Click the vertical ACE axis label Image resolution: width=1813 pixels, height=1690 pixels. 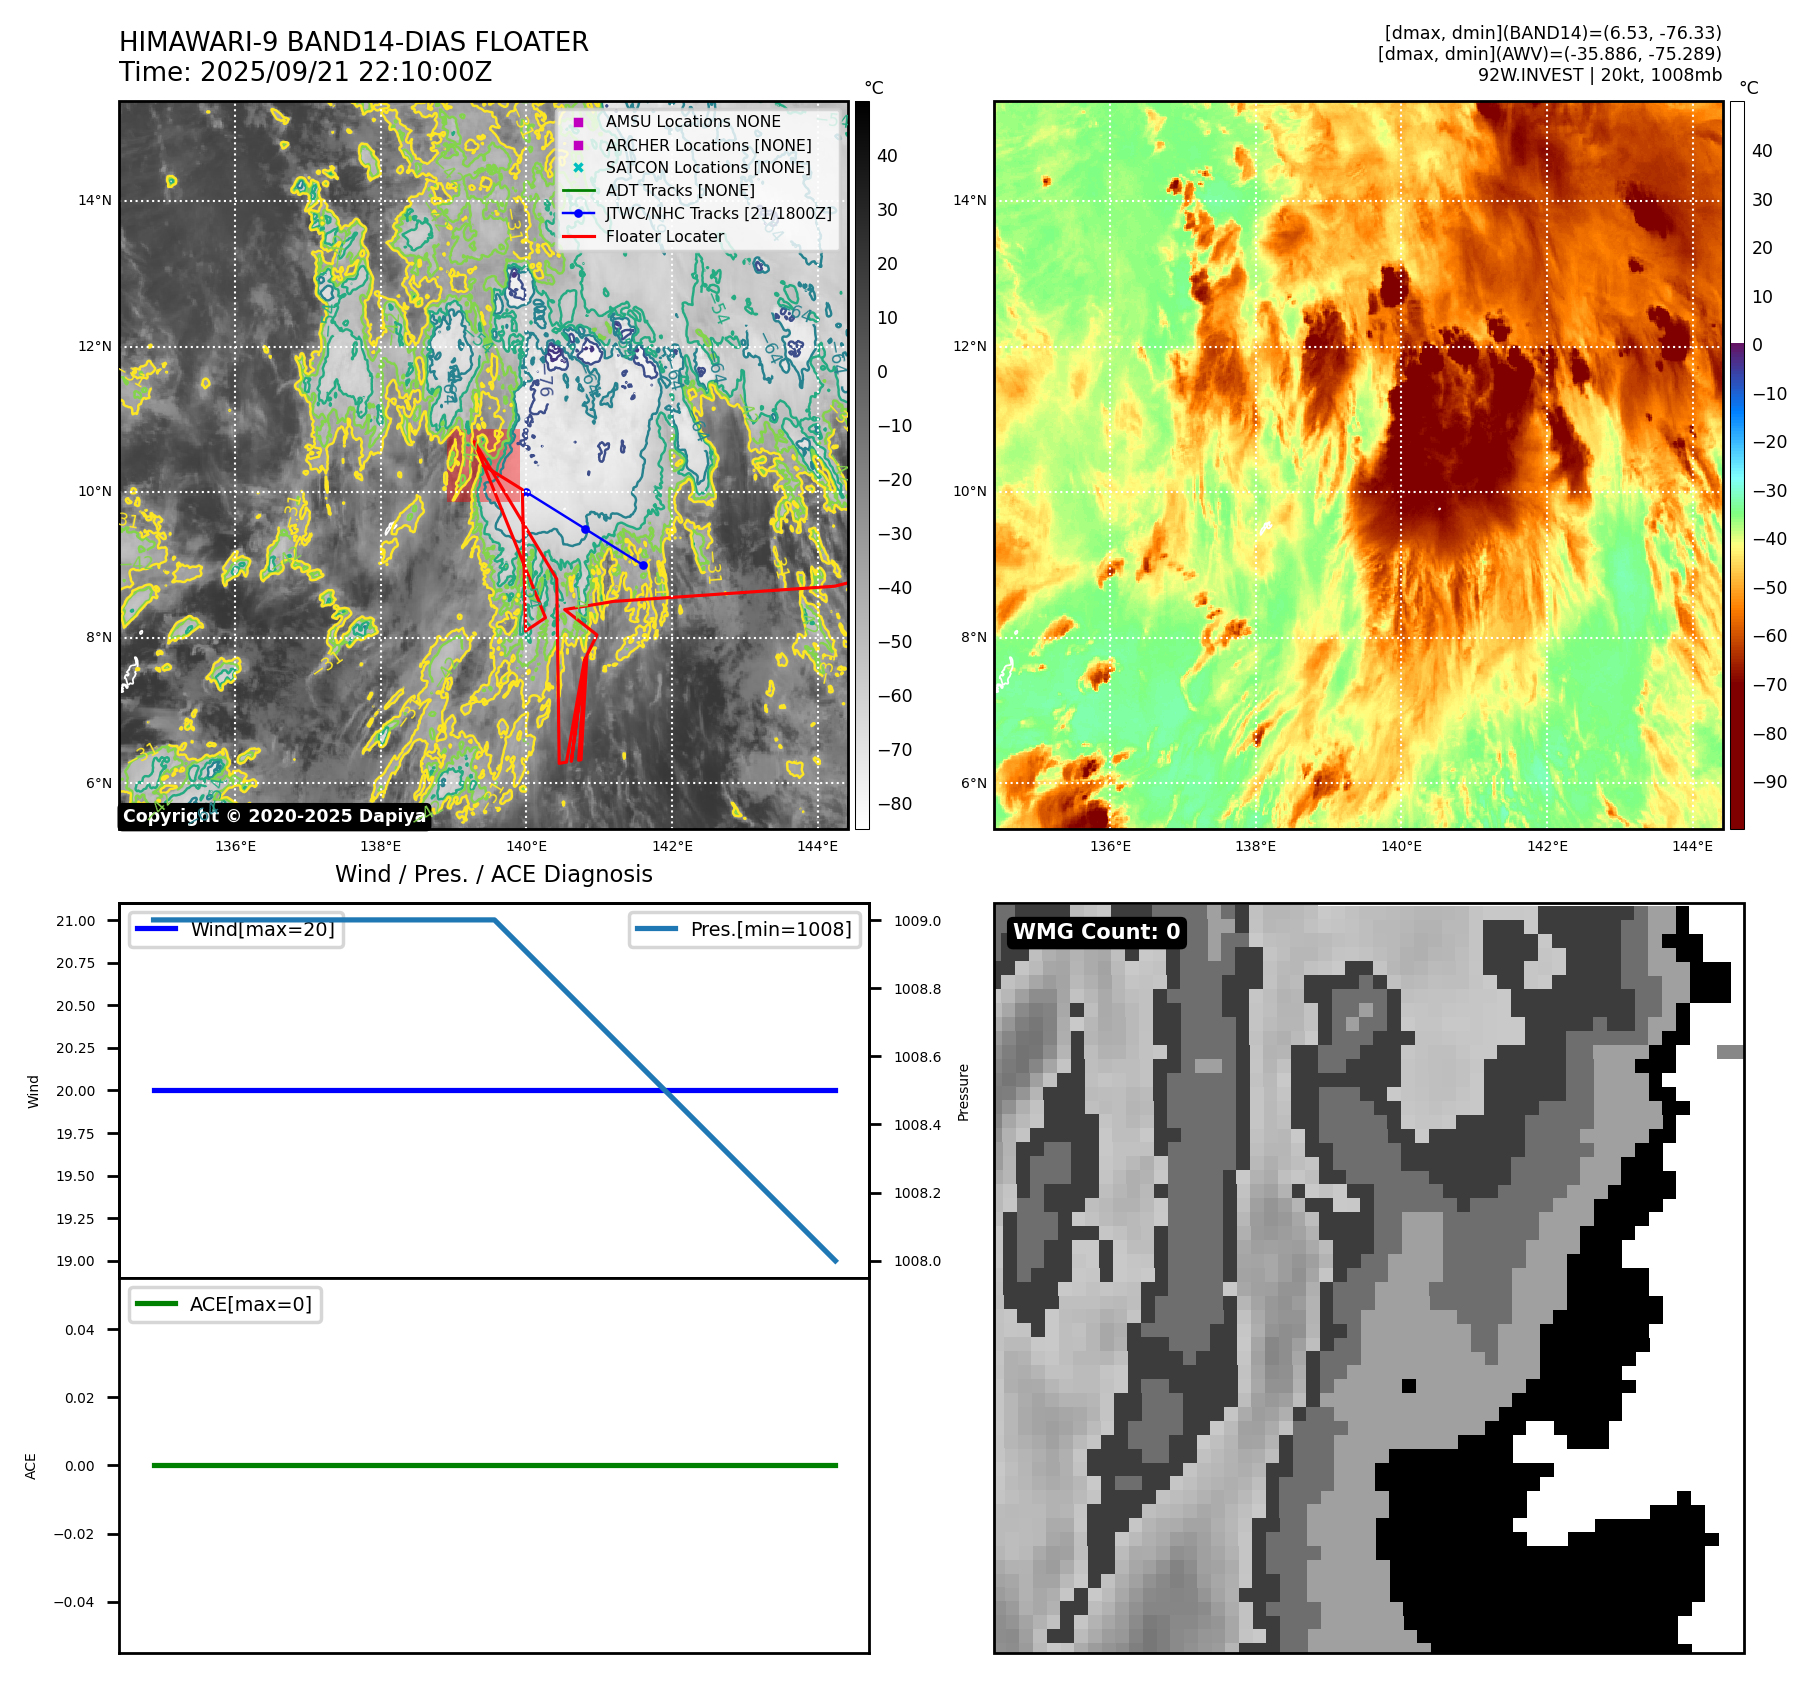click(x=31, y=1466)
